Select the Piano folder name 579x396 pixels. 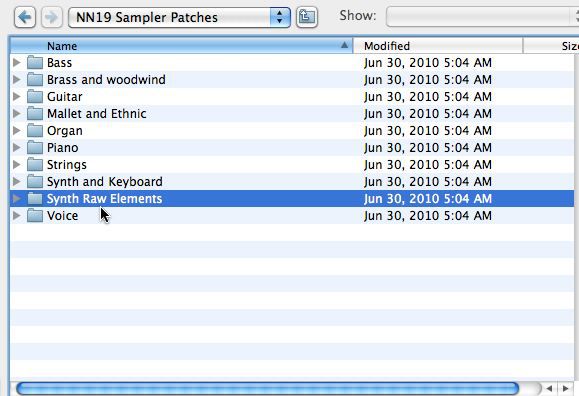pos(62,148)
